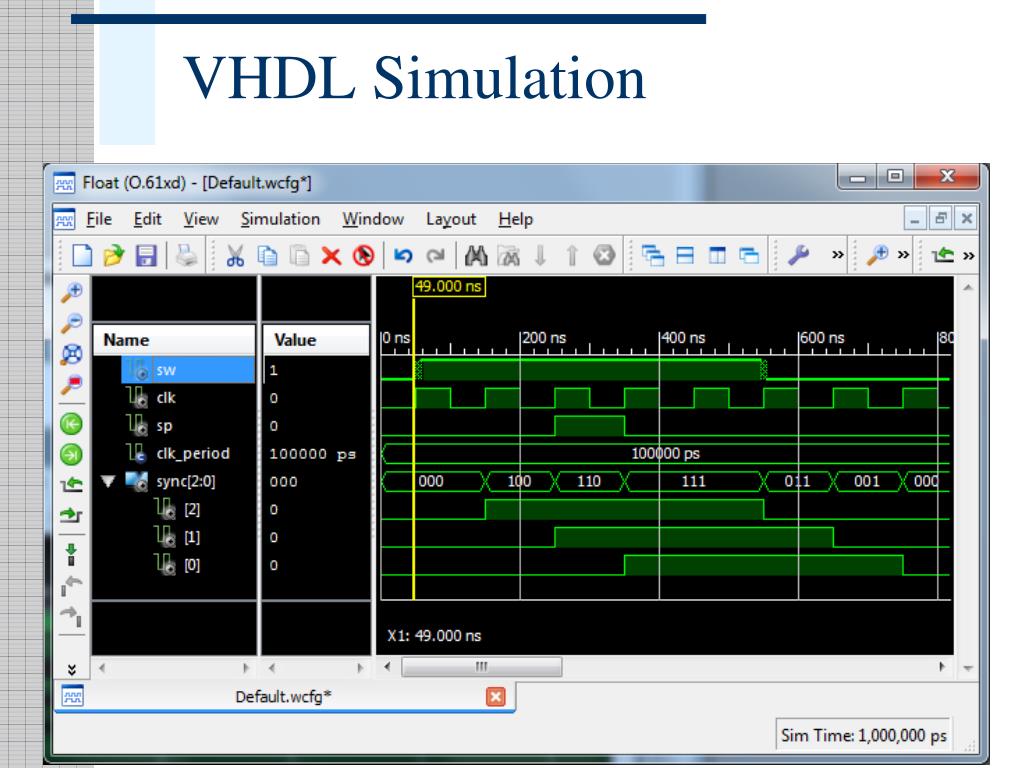The width and height of the screenshot is (1024, 768).
Task: Click the Name column header
Action: (174, 340)
